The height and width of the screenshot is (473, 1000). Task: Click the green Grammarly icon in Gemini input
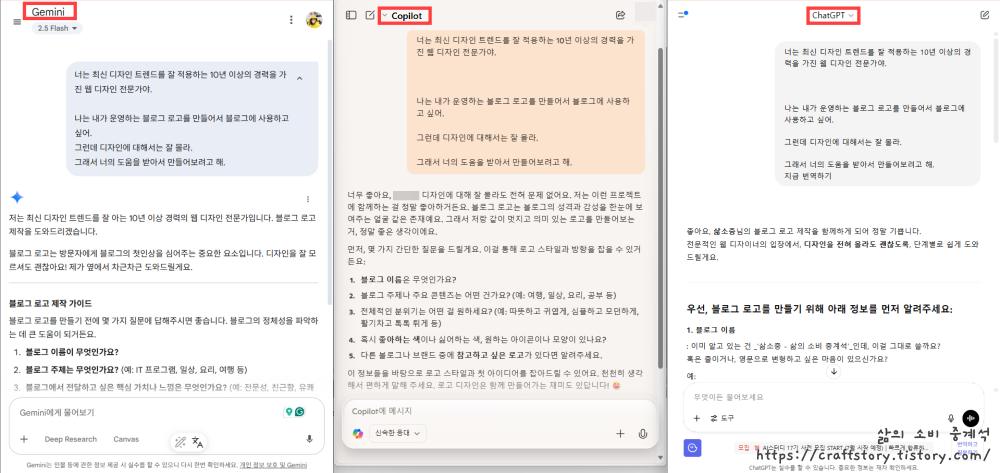[x=300, y=412]
